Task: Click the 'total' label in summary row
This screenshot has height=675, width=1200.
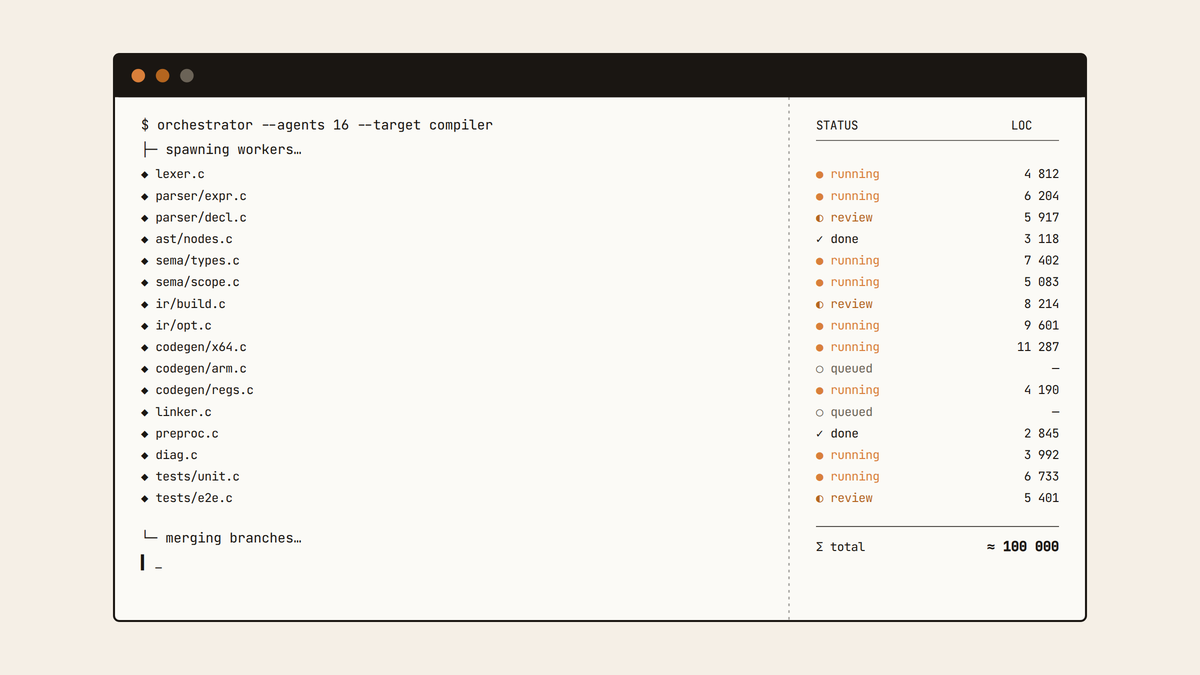Action: click(848, 547)
